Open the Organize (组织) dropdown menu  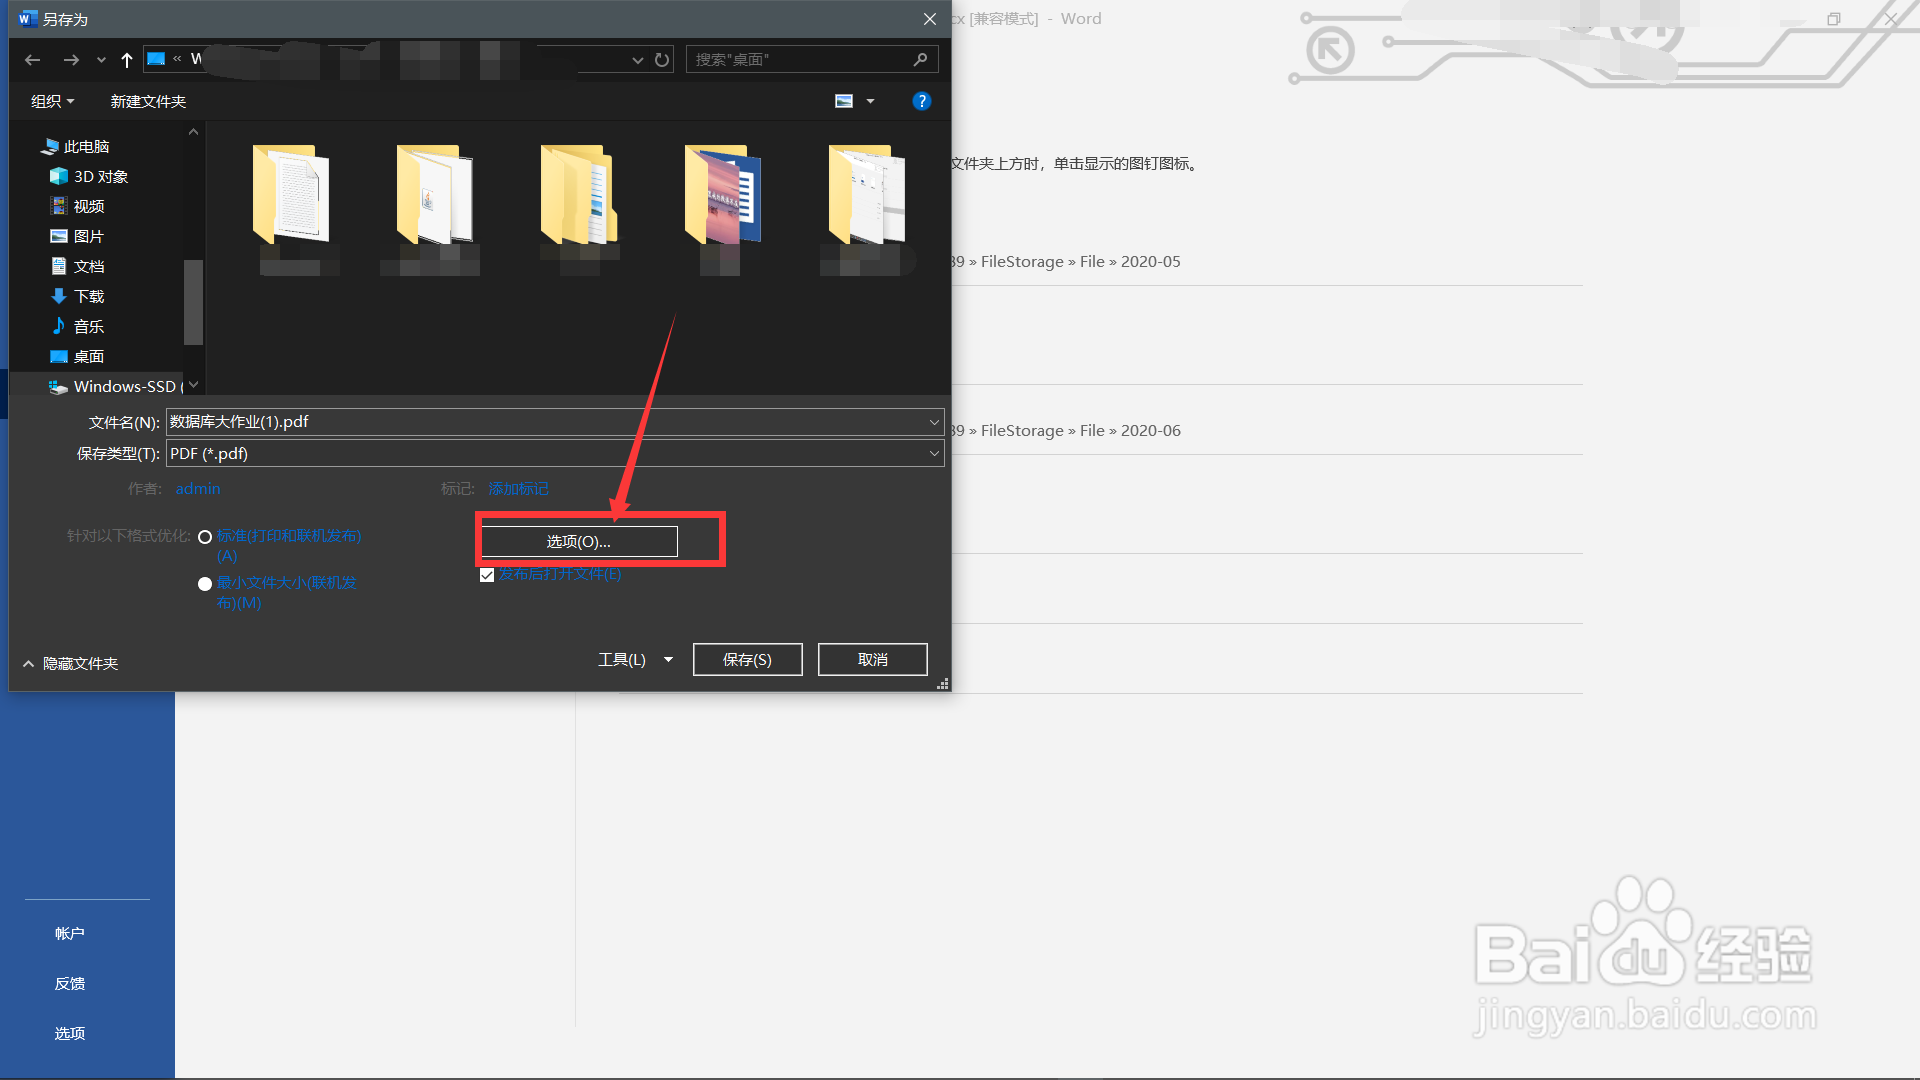[x=52, y=101]
